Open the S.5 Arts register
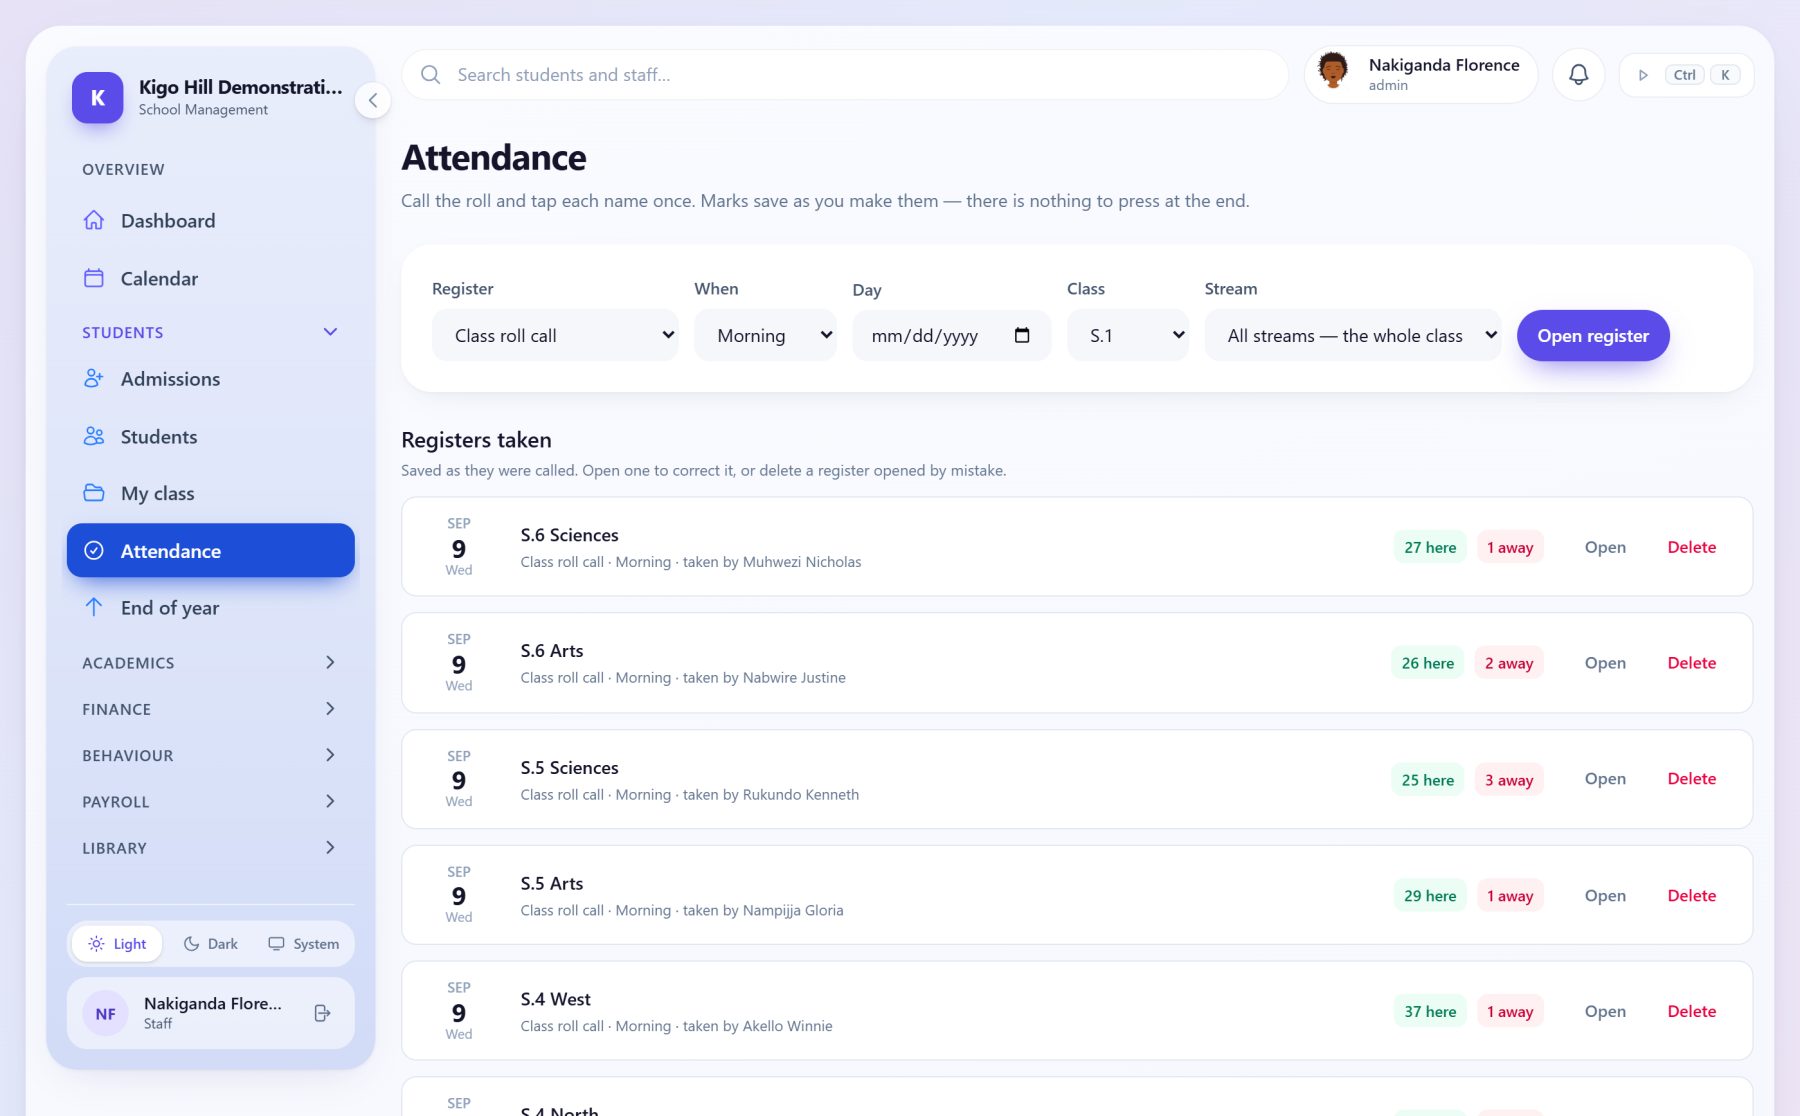Viewport: 1800px width, 1116px height. [1605, 896]
